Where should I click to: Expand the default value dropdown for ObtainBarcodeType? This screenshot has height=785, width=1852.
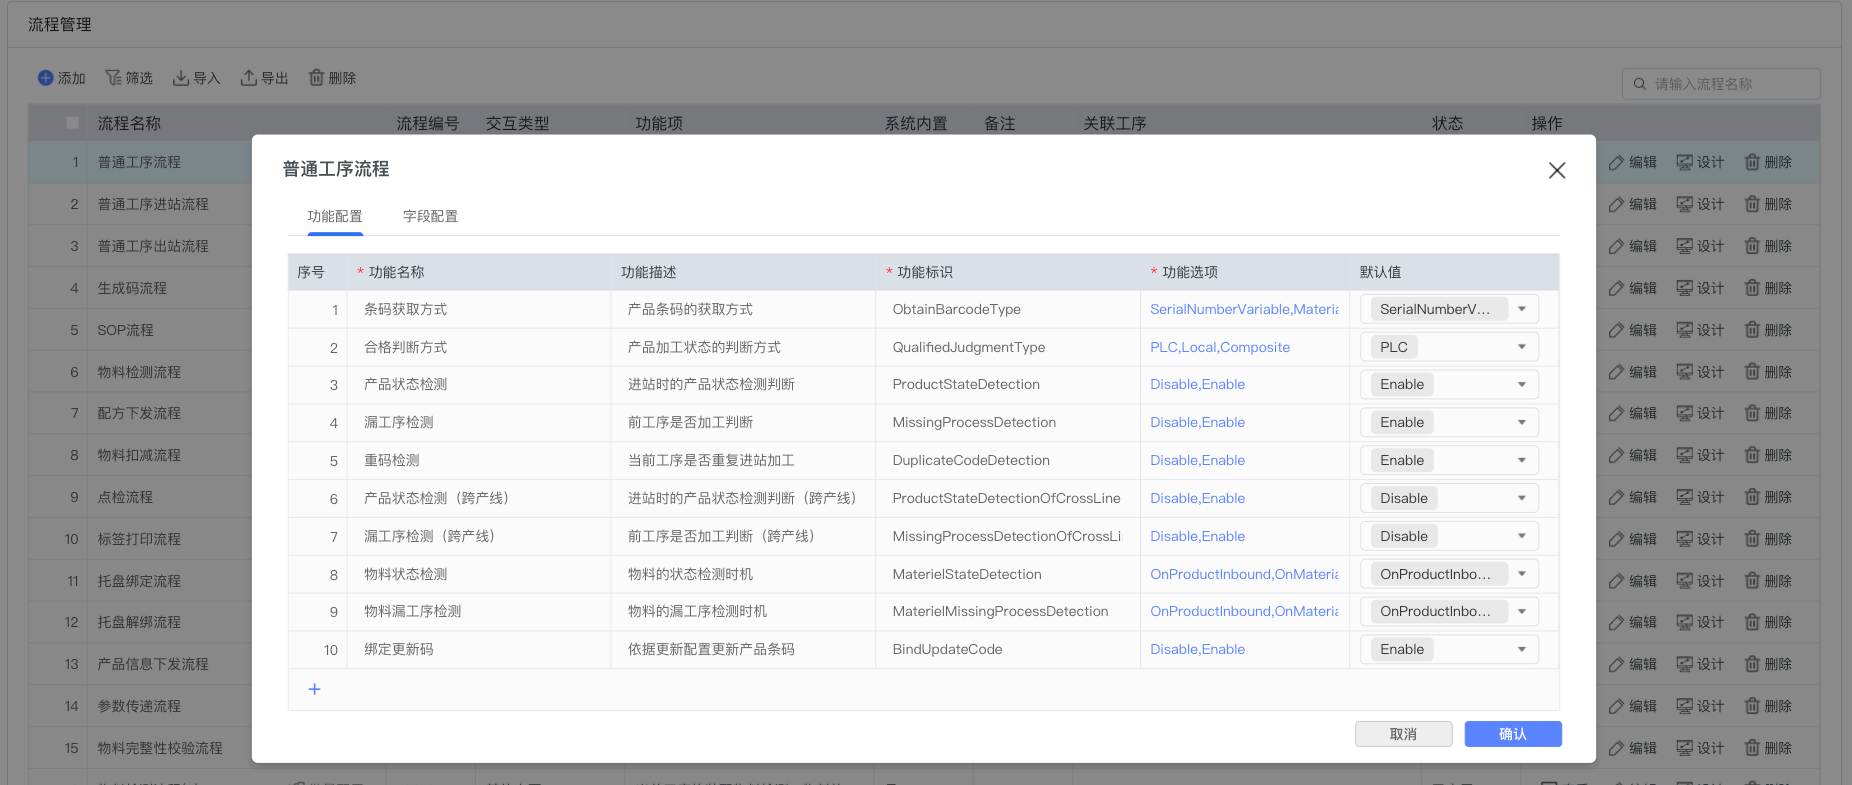(x=1521, y=309)
